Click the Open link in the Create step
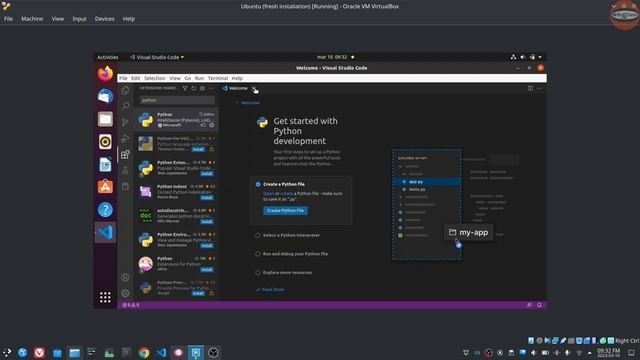This screenshot has width=640, height=360. point(269,193)
